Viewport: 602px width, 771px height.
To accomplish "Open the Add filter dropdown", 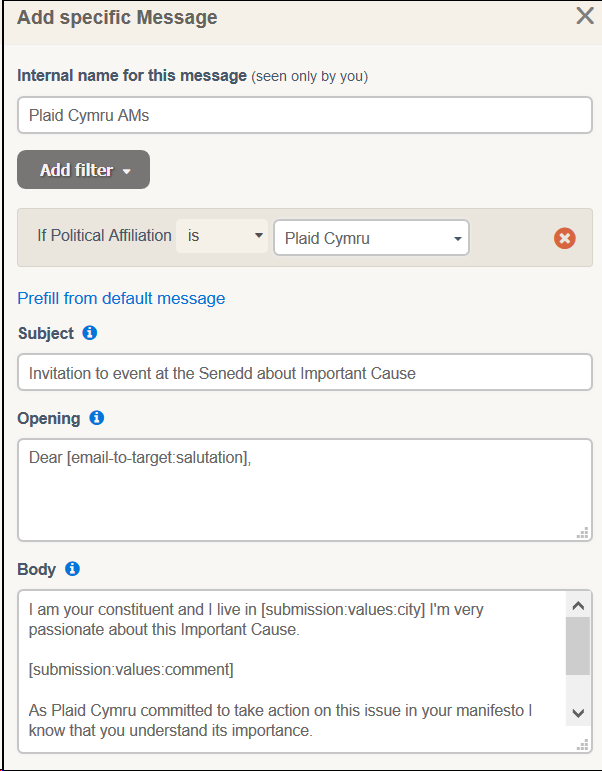I will pyautogui.click(x=84, y=170).
